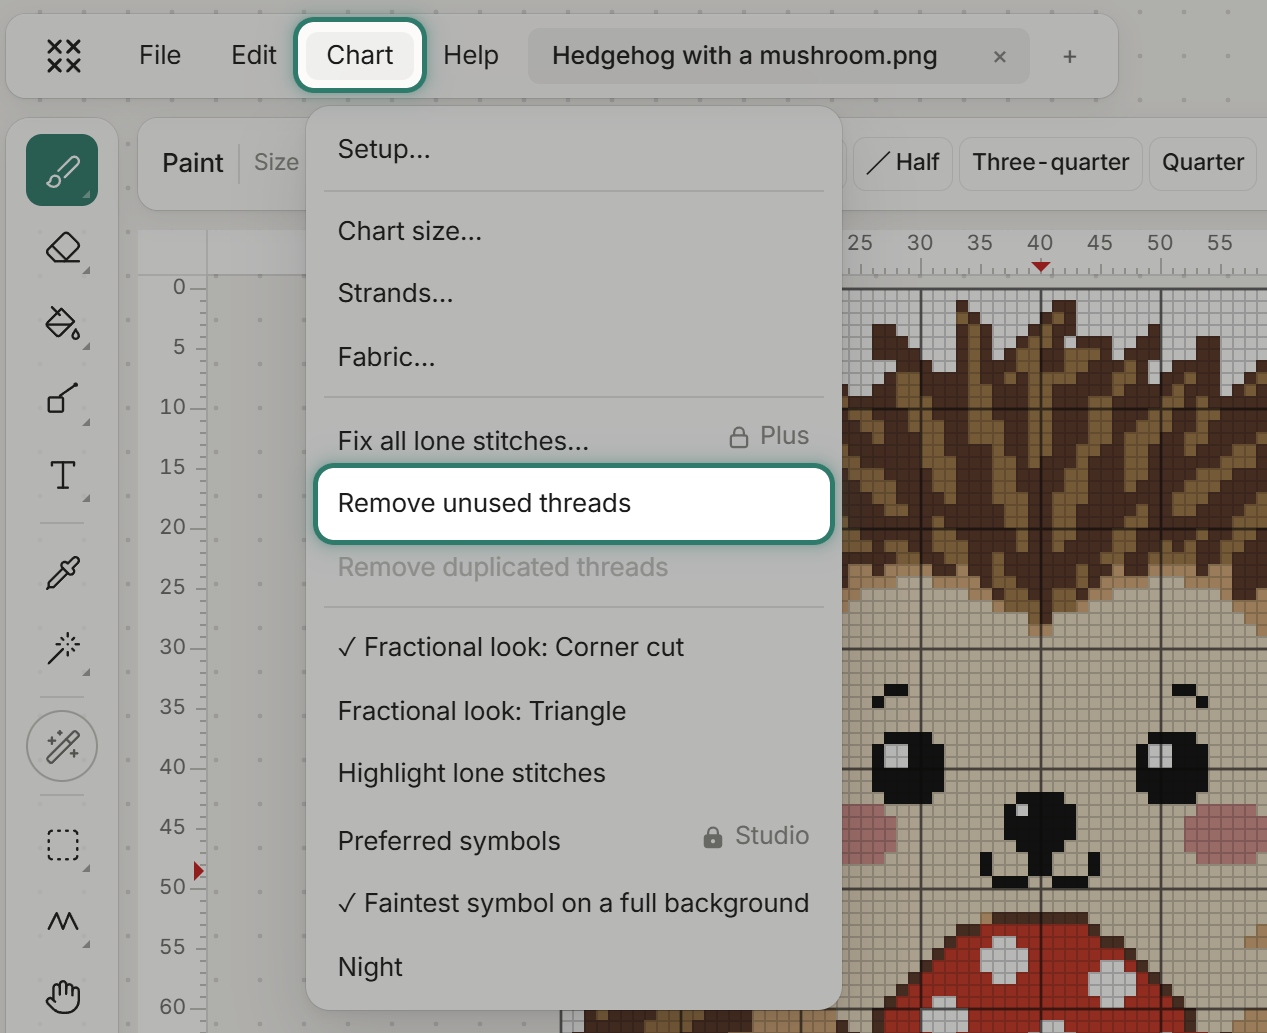Open Fabric... settings
This screenshot has height=1033, width=1267.
pos(574,357)
